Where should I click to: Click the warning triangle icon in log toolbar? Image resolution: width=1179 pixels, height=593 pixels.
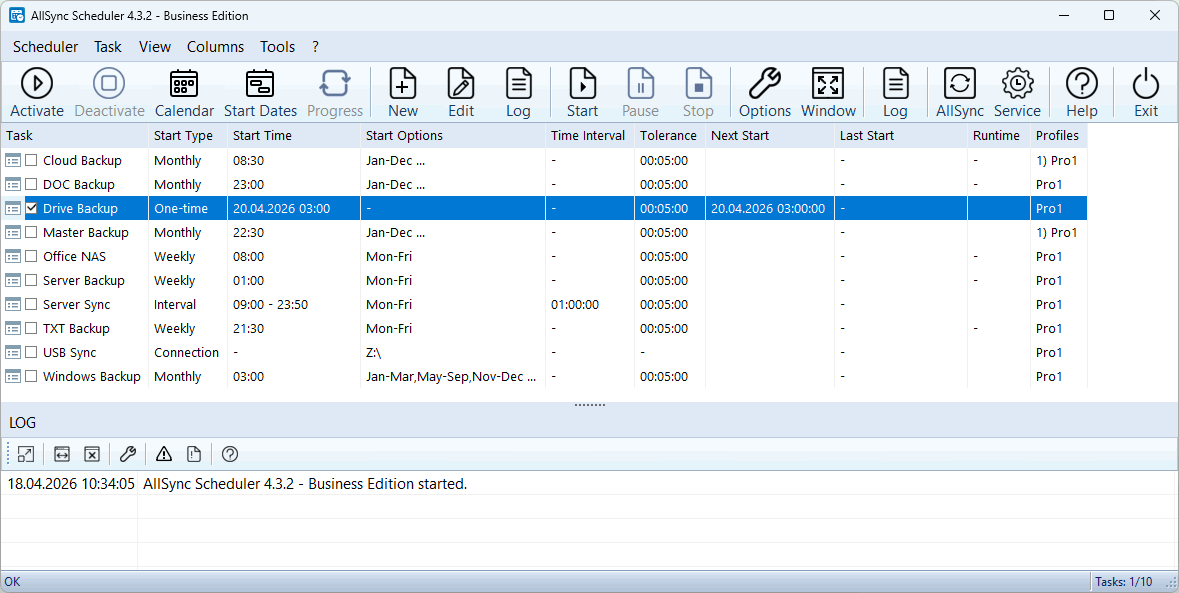tap(164, 454)
